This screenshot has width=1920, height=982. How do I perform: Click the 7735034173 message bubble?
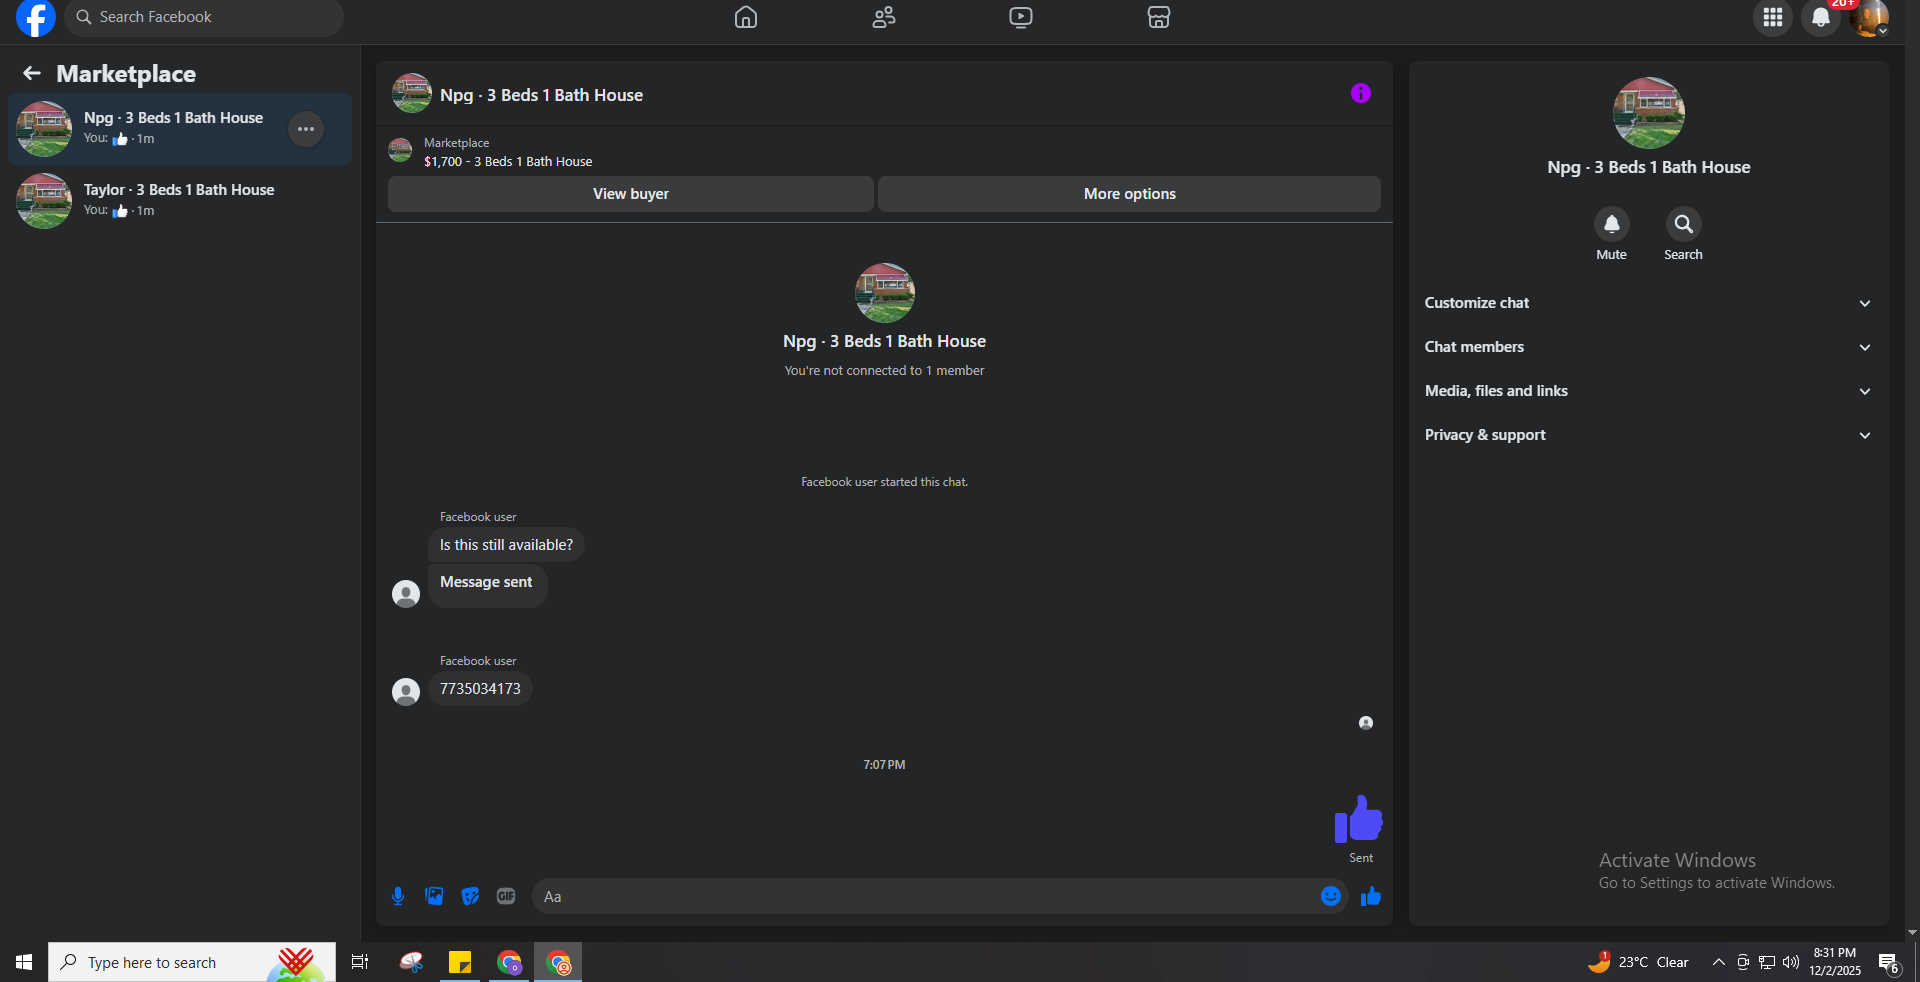480,689
